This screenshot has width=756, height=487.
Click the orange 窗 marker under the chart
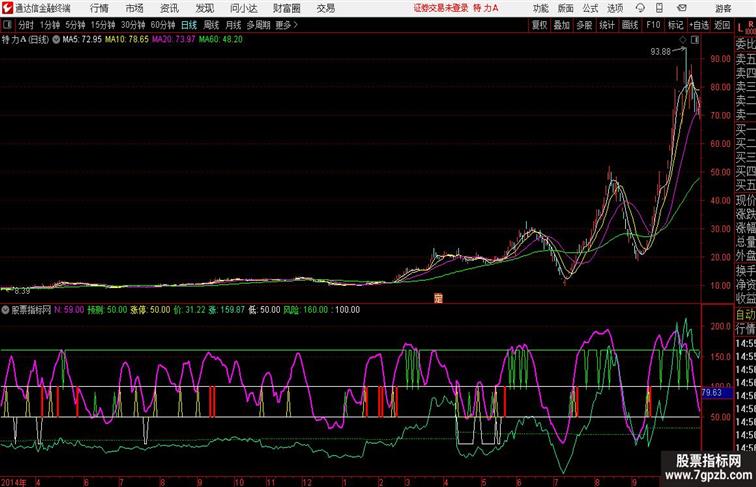[x=438, y=298]
